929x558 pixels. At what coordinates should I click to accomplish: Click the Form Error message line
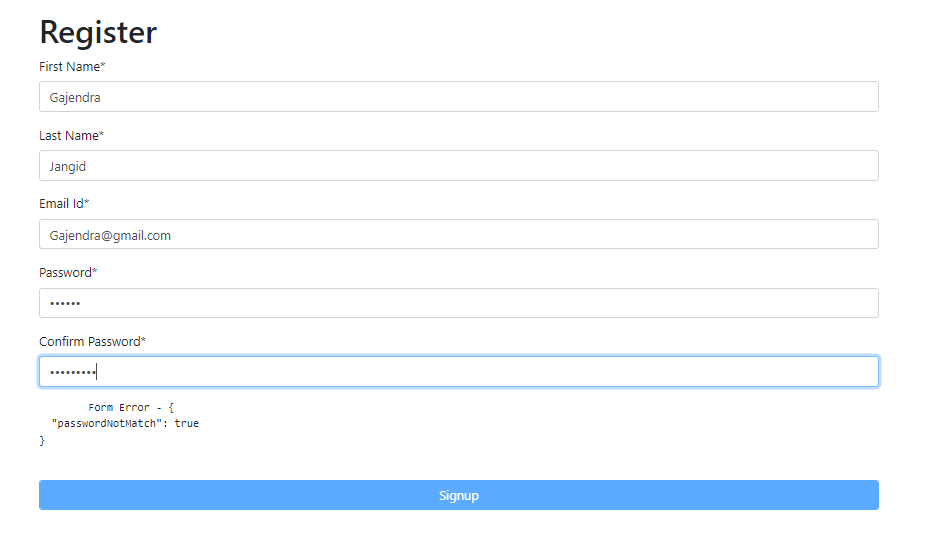coord(131,408)
